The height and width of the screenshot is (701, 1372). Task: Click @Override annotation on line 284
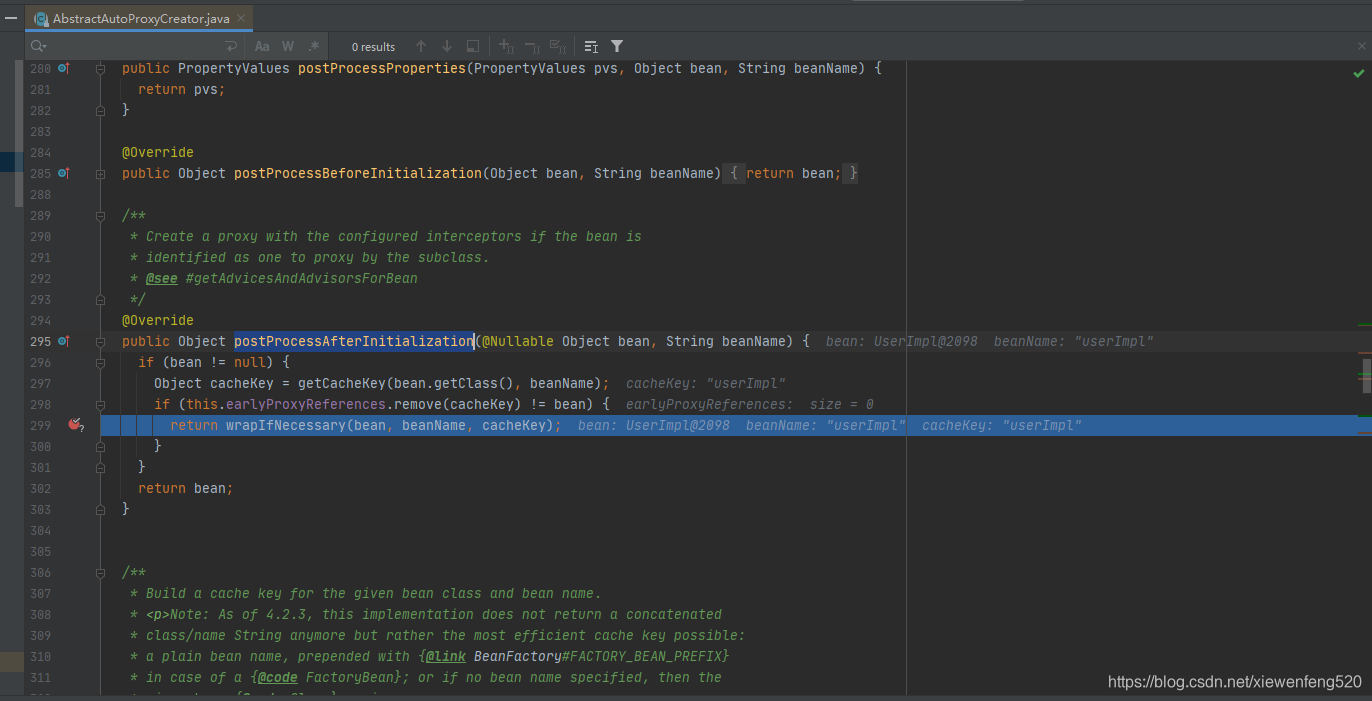(158, 152)
